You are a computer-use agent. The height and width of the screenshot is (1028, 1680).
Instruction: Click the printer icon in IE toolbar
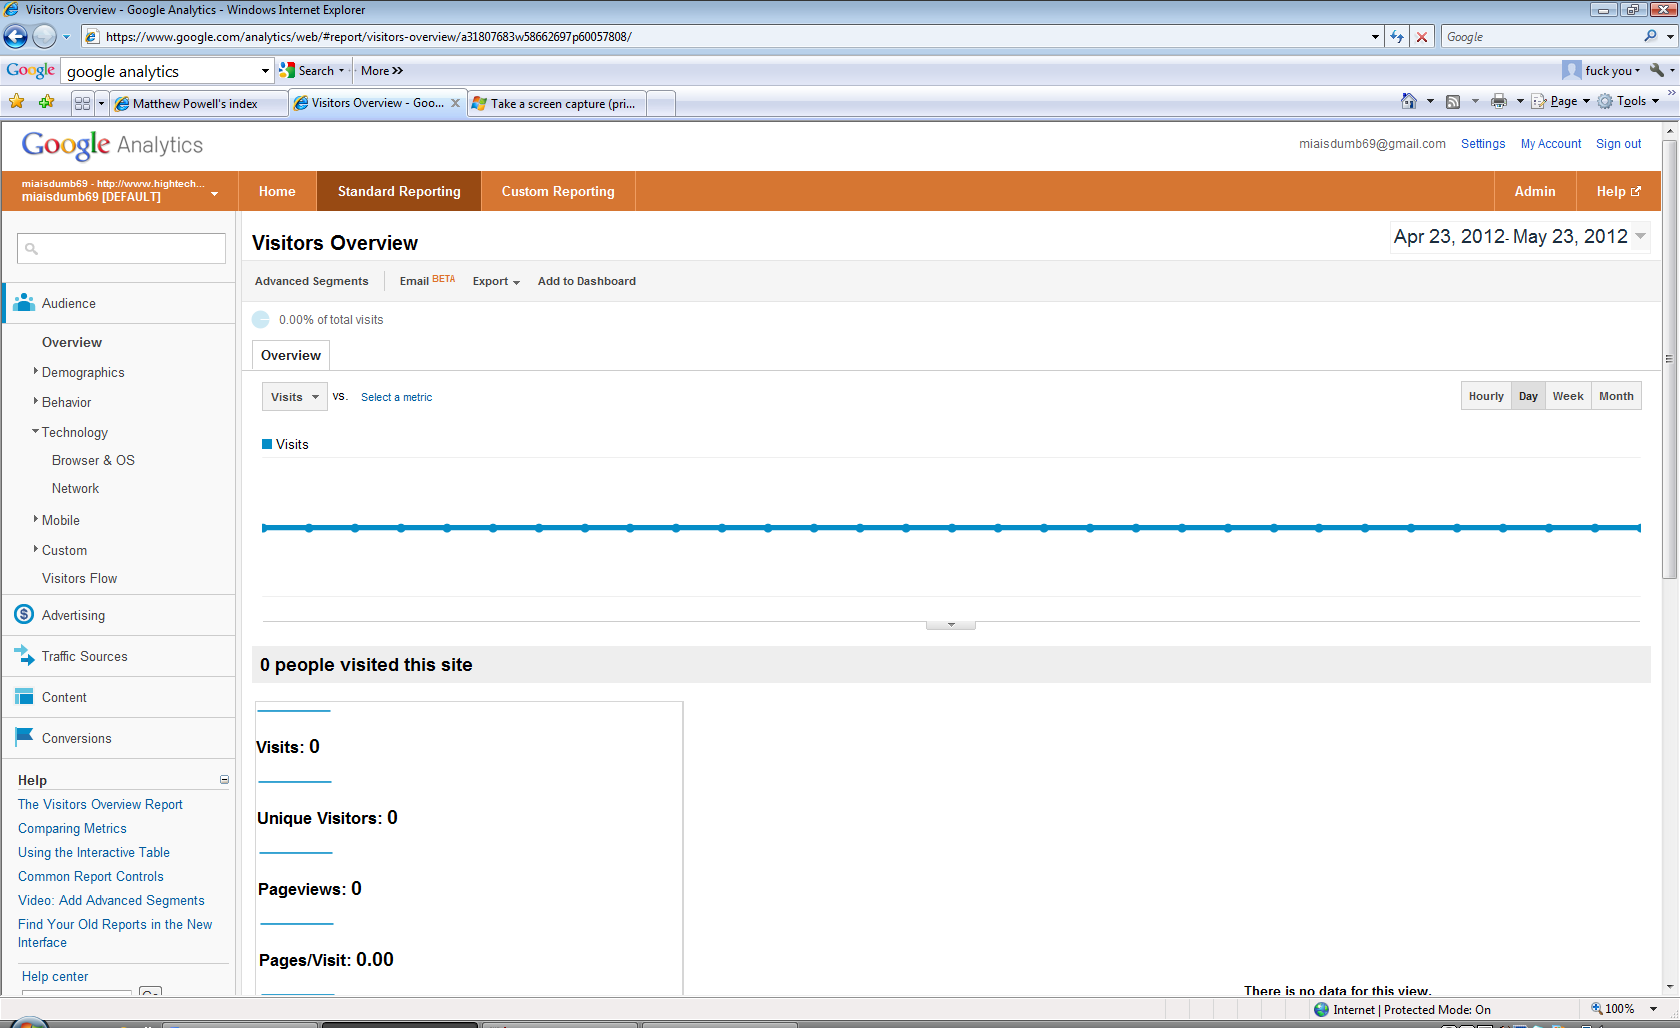point(1498,101)
